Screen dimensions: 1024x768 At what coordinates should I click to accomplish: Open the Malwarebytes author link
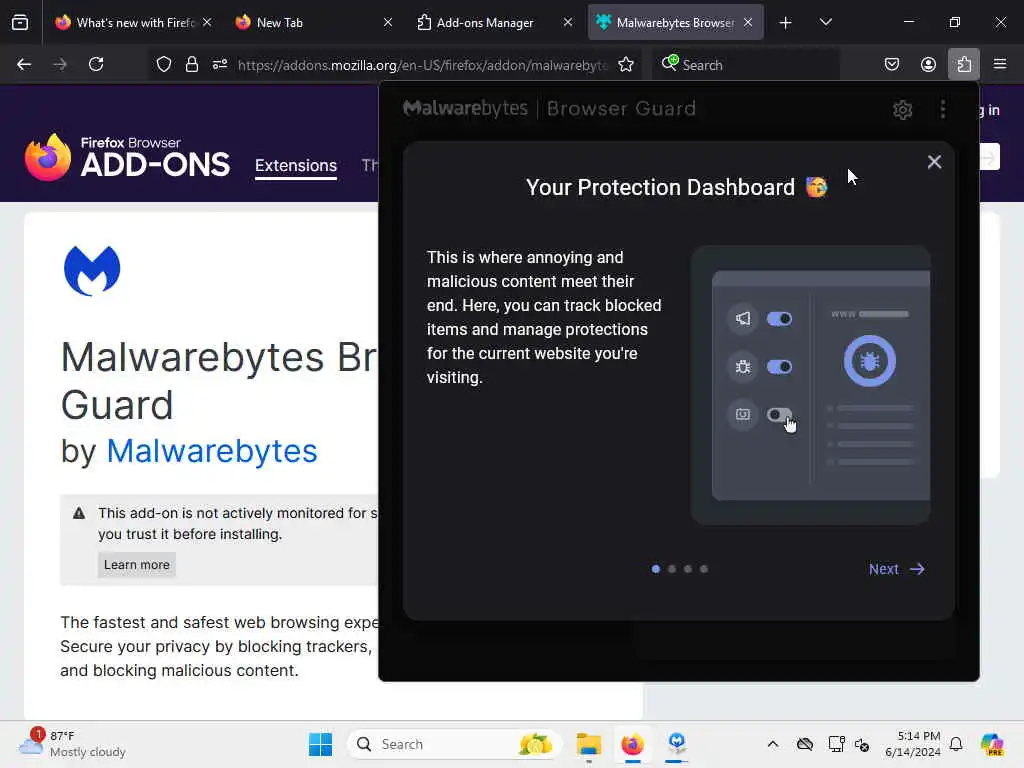click(x=212, y=451)
